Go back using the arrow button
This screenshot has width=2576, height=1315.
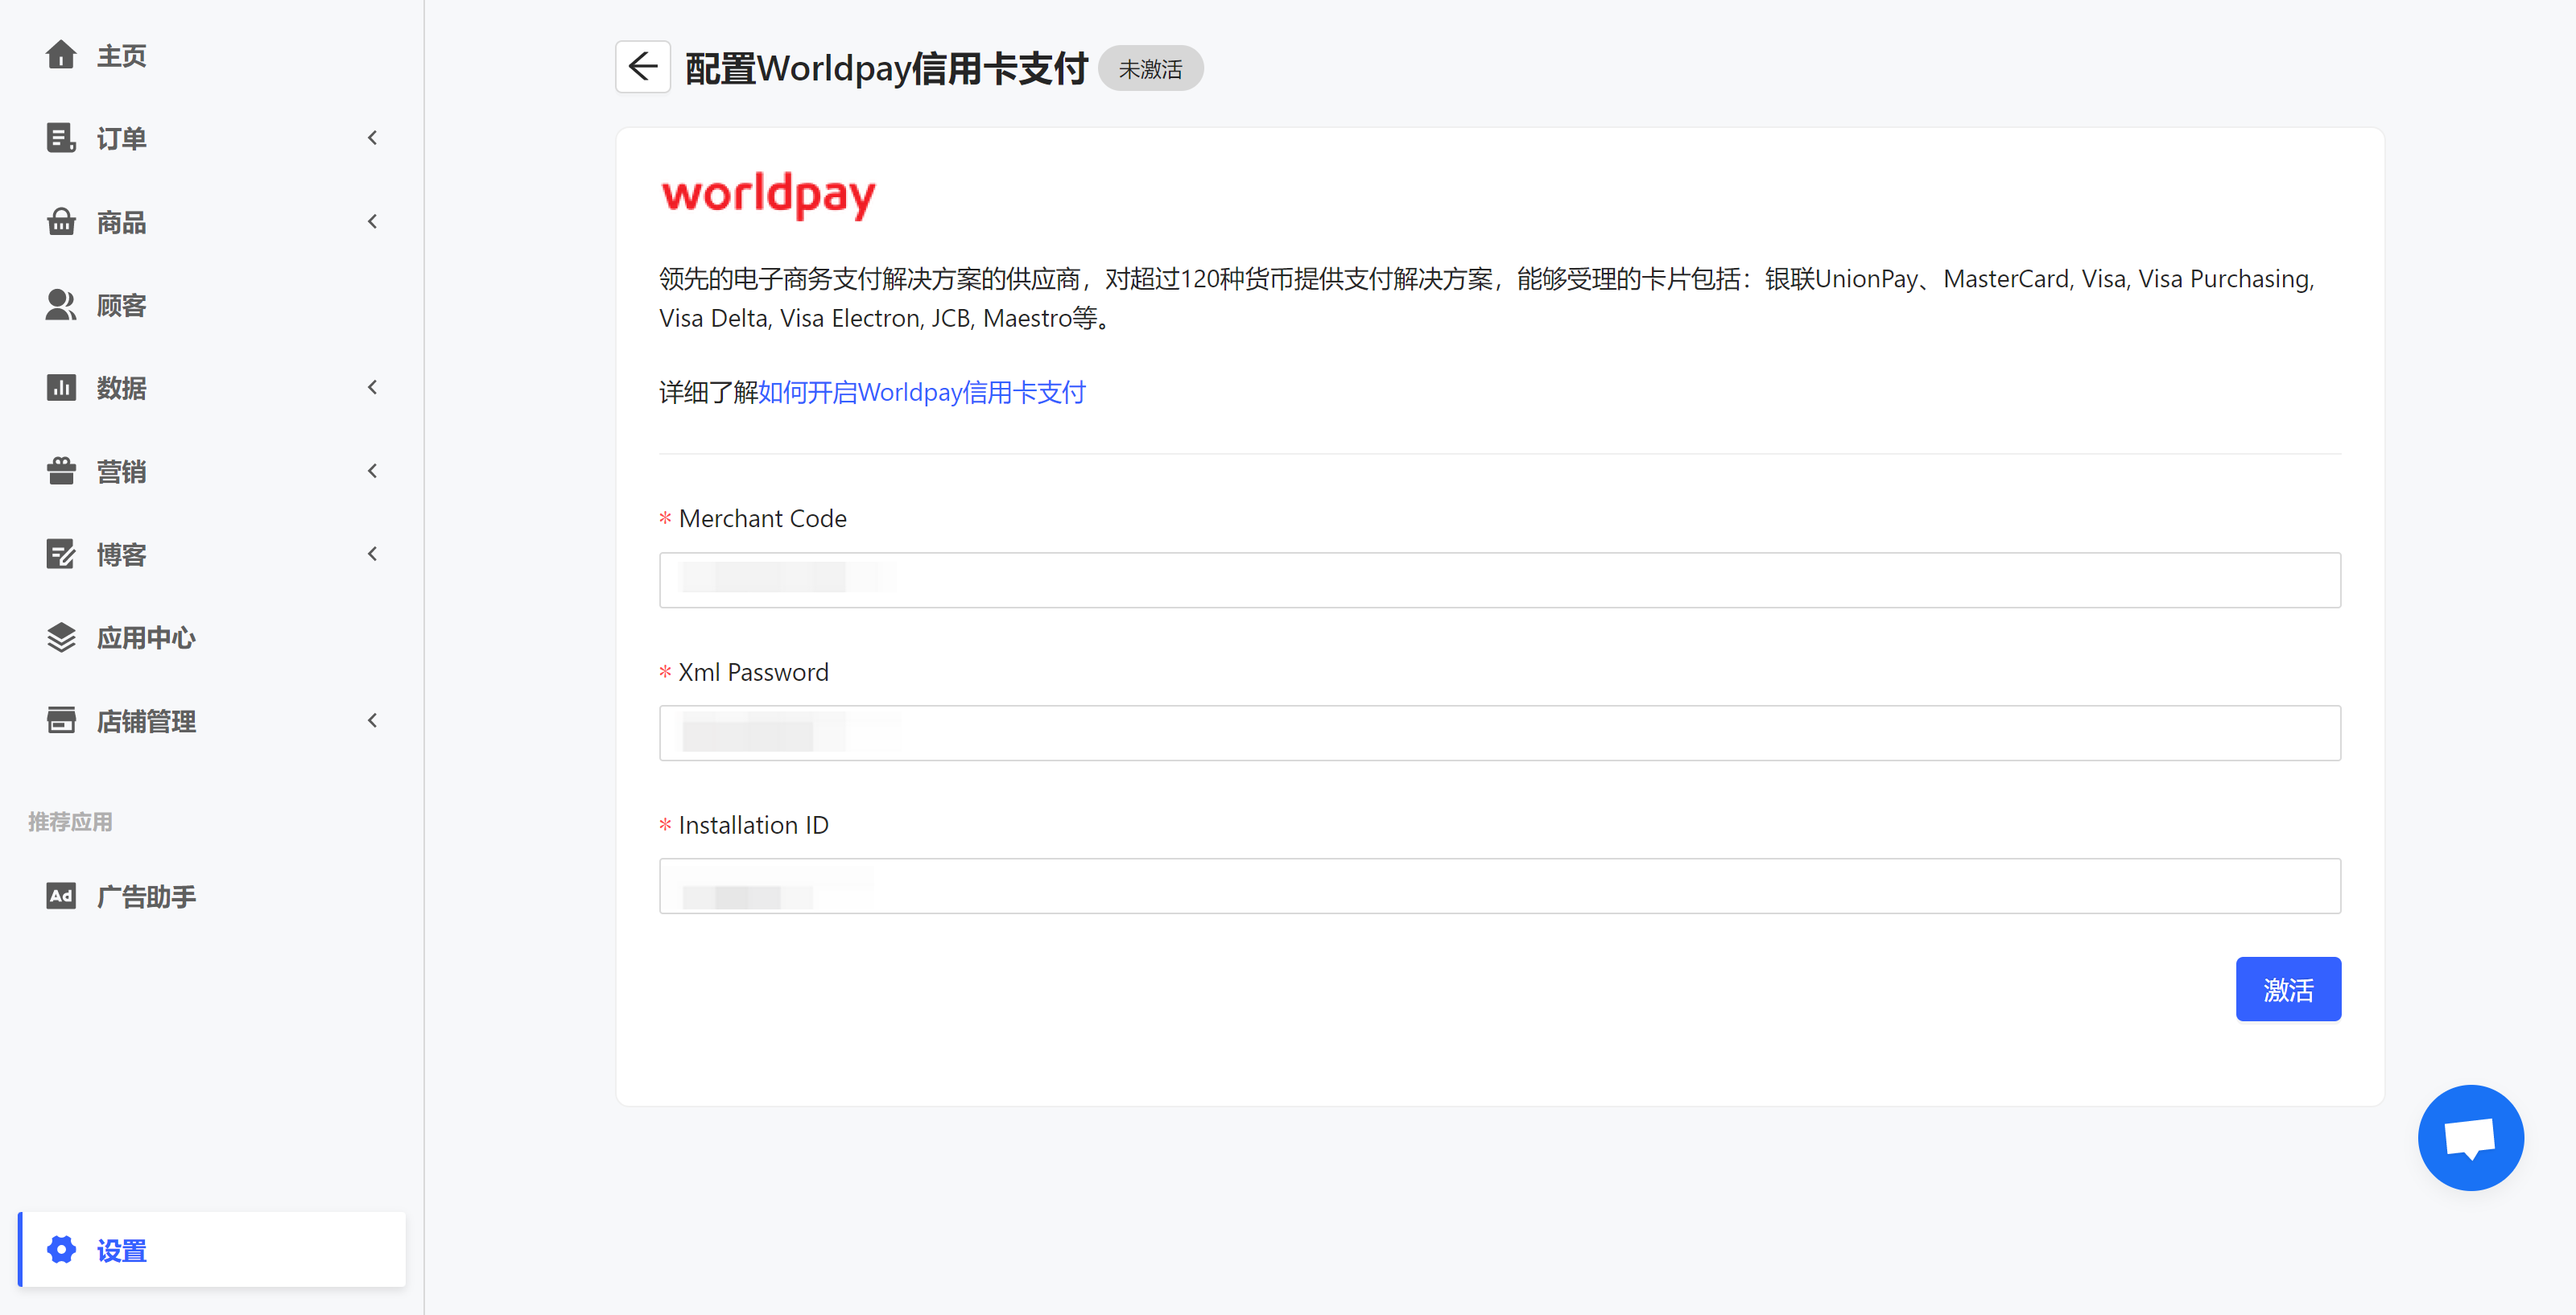tap(643, 67)
